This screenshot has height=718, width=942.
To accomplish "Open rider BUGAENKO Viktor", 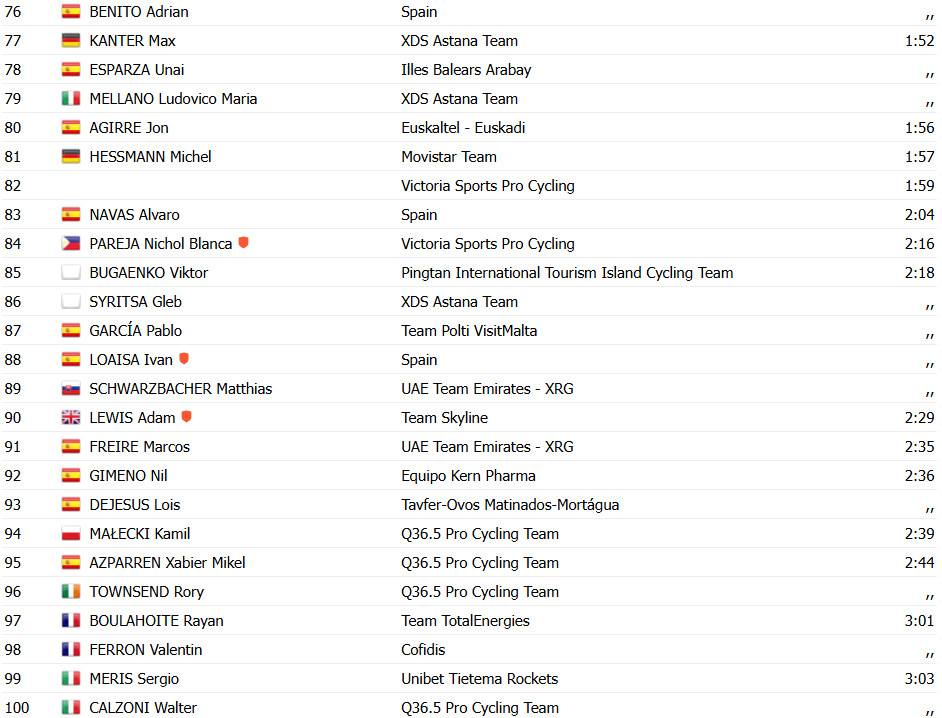I will click(148, 272).
